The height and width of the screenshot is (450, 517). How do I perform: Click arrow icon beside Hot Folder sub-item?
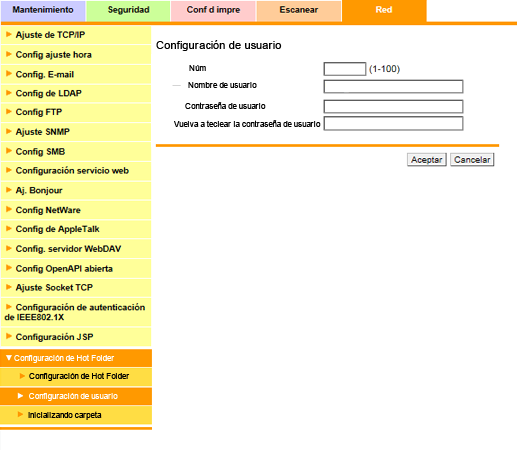pyautogui.click(x=22, y=376)
